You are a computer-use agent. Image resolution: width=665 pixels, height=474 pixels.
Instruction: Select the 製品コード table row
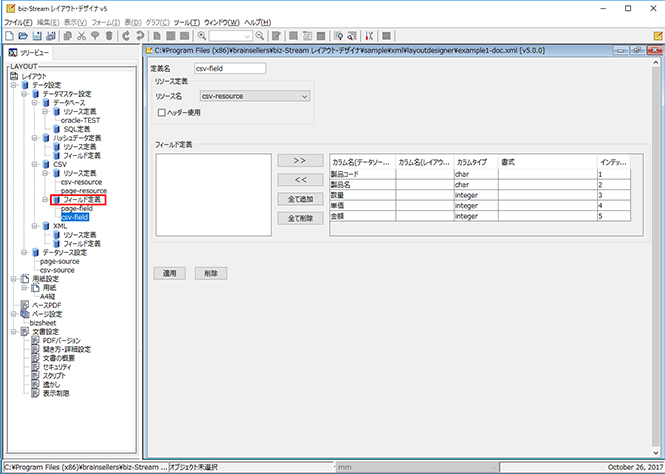coord(480,174)
